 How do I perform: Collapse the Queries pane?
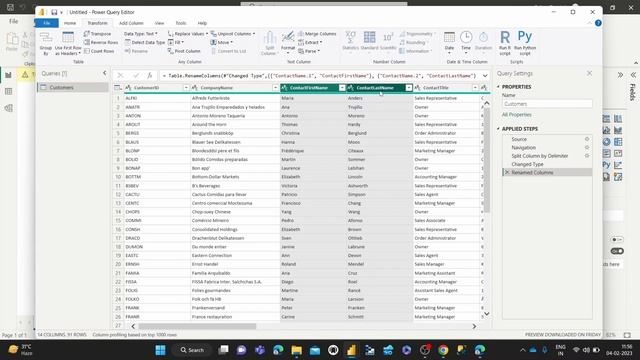pyautogui.click(x=104, y=73)
